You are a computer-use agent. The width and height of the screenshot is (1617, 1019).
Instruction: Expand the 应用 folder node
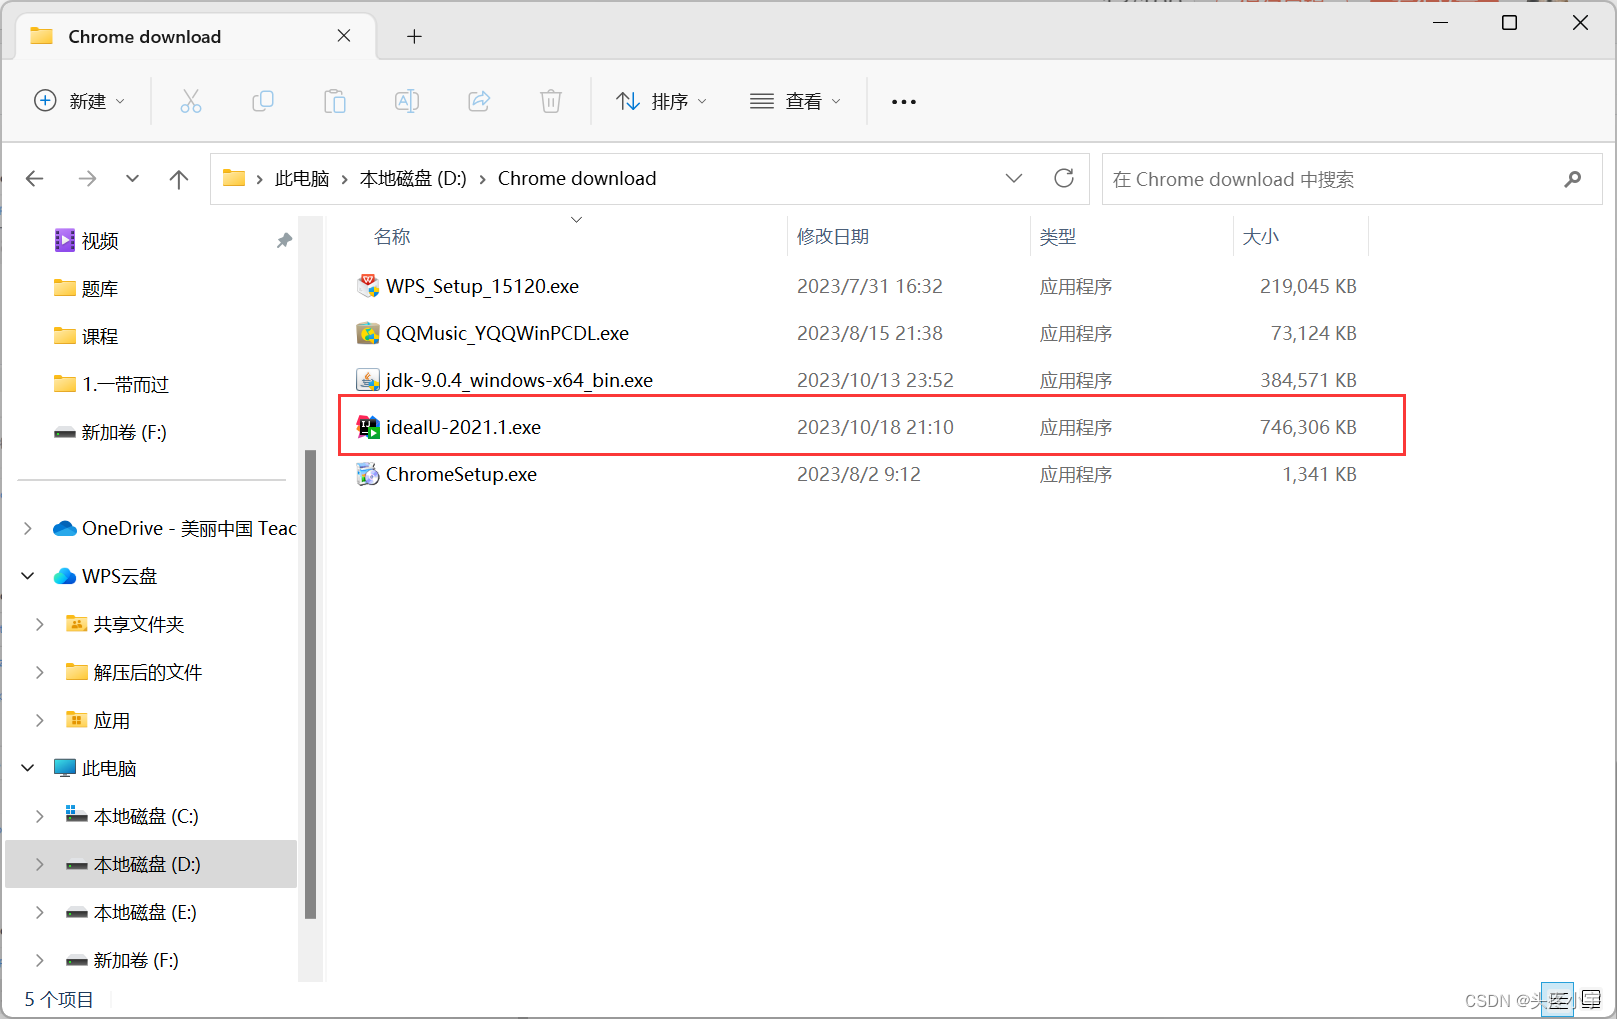click(x=40, y=720)
